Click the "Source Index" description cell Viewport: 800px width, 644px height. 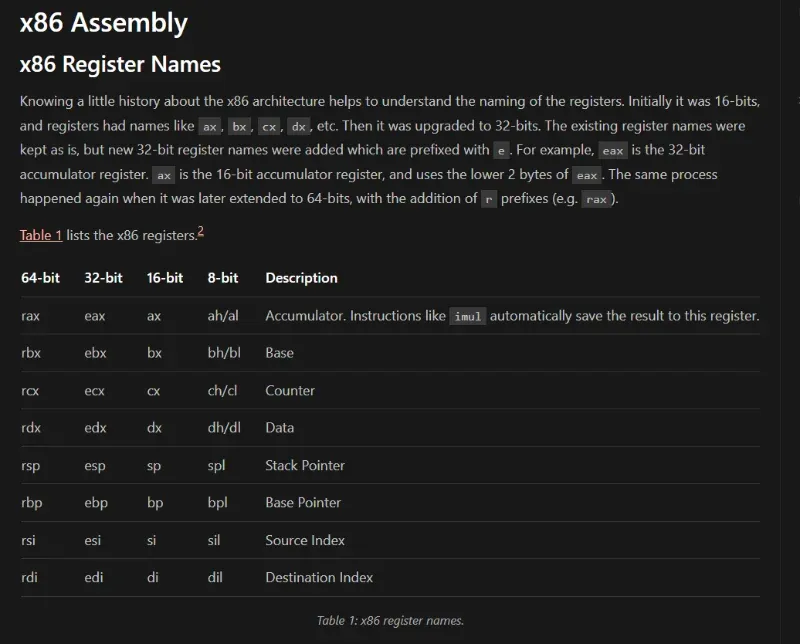coord(305,540)
